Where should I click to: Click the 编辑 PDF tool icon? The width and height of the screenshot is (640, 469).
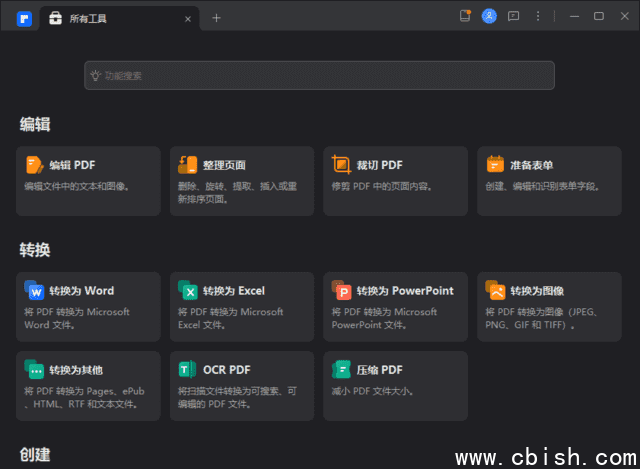pos(34,165)
